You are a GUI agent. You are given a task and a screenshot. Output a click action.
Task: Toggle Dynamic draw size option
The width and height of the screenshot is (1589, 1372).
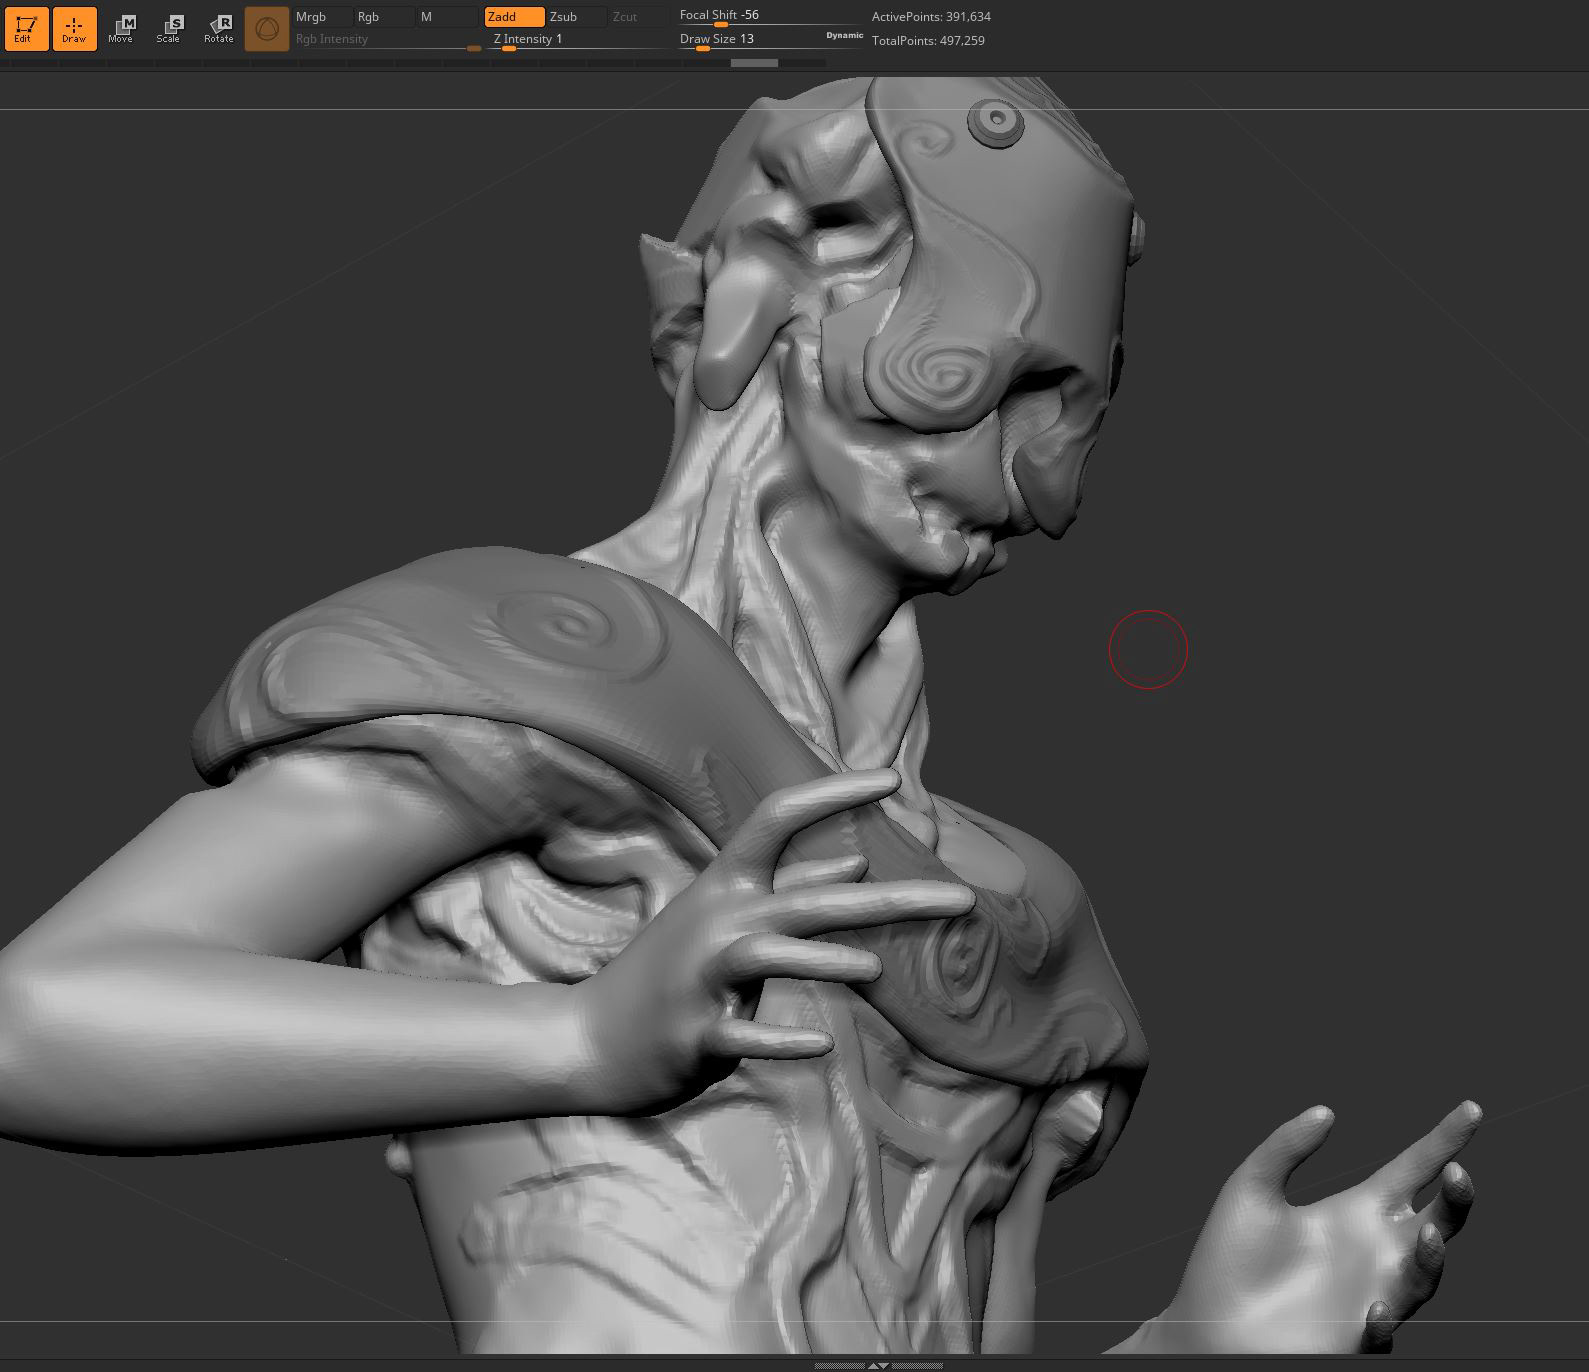844,35
